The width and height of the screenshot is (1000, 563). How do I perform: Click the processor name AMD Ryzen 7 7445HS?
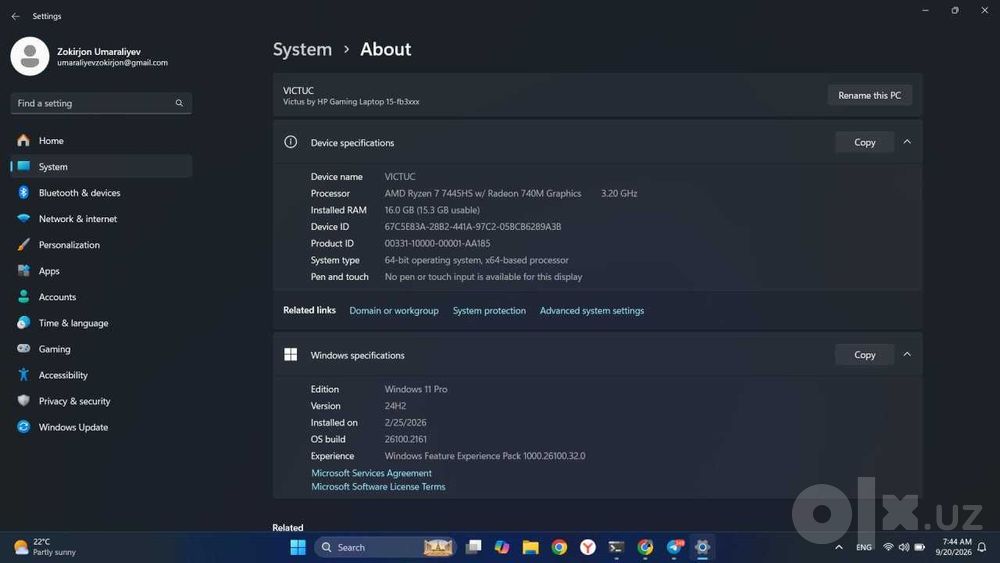click(x=483, y=193)
